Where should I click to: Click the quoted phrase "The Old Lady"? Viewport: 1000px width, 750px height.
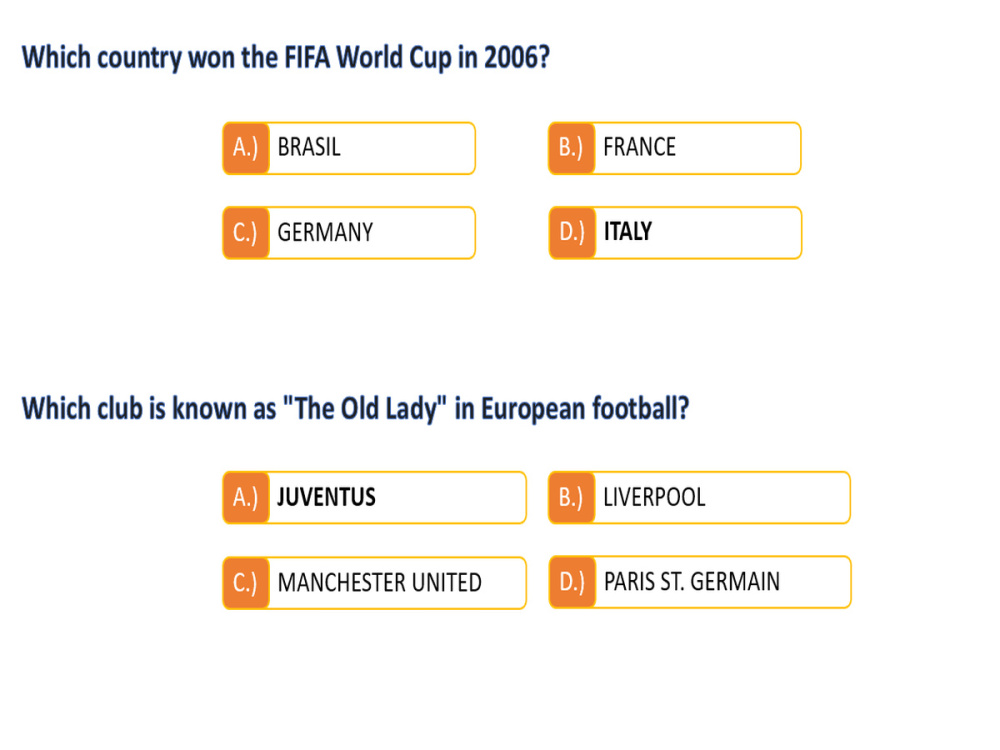click(x=364, y=408)
